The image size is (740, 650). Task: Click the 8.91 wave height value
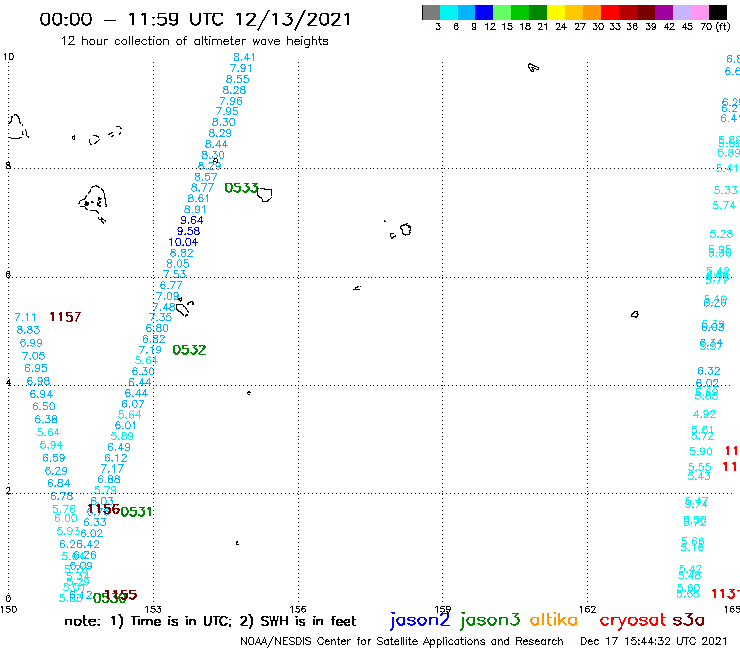(195, 209)
